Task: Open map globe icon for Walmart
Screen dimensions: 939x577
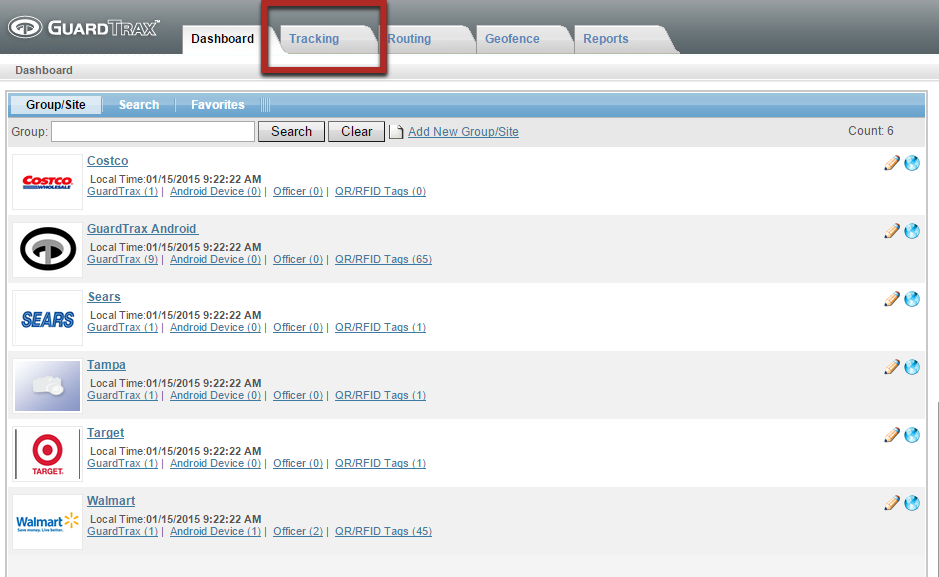Action: (912, 503)
